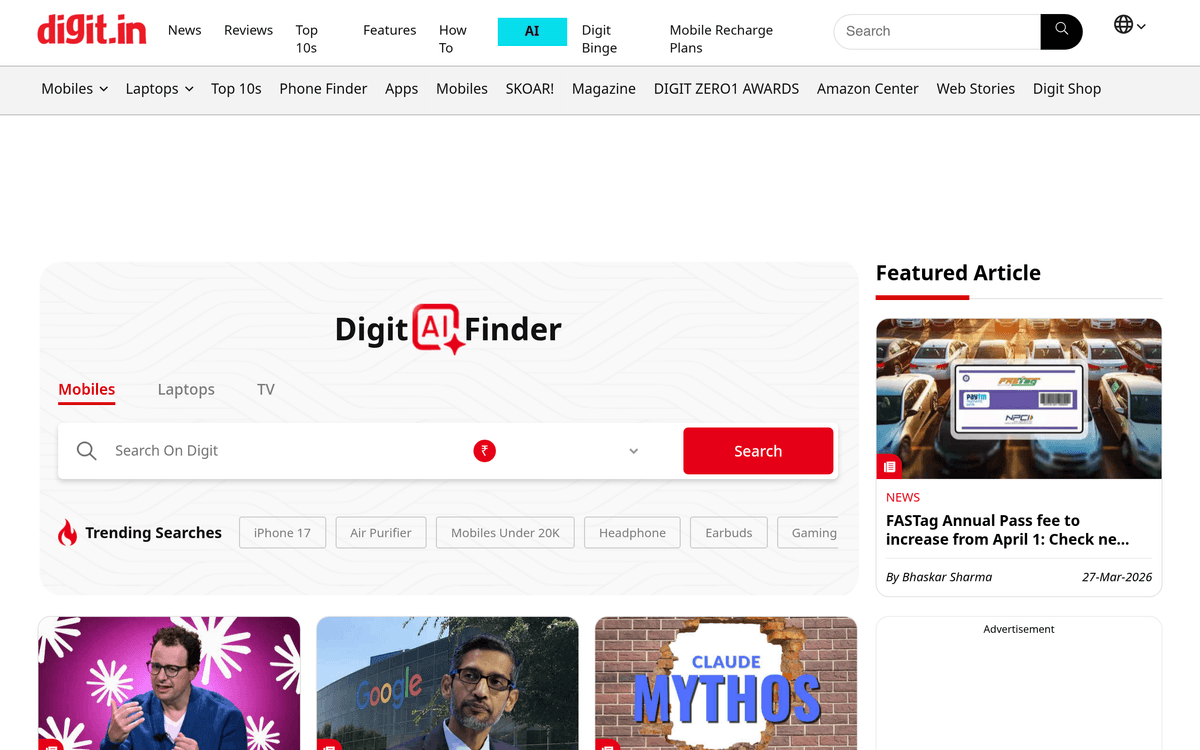Click the magnifier icon in Digit Finder
The image size is (1200, 750).
(87, 451)
